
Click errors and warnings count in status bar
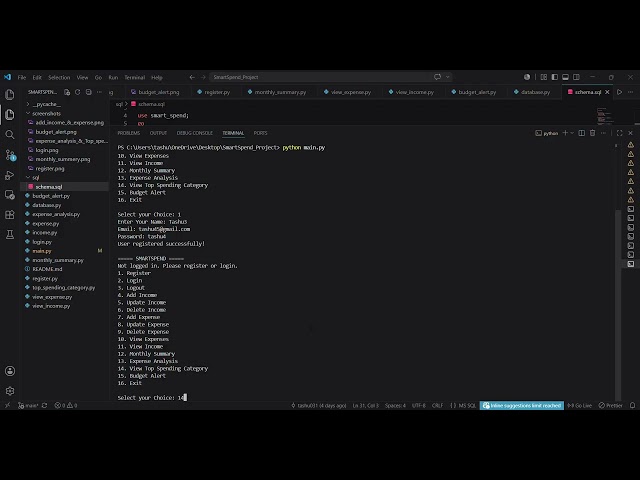tap(66, 405)
